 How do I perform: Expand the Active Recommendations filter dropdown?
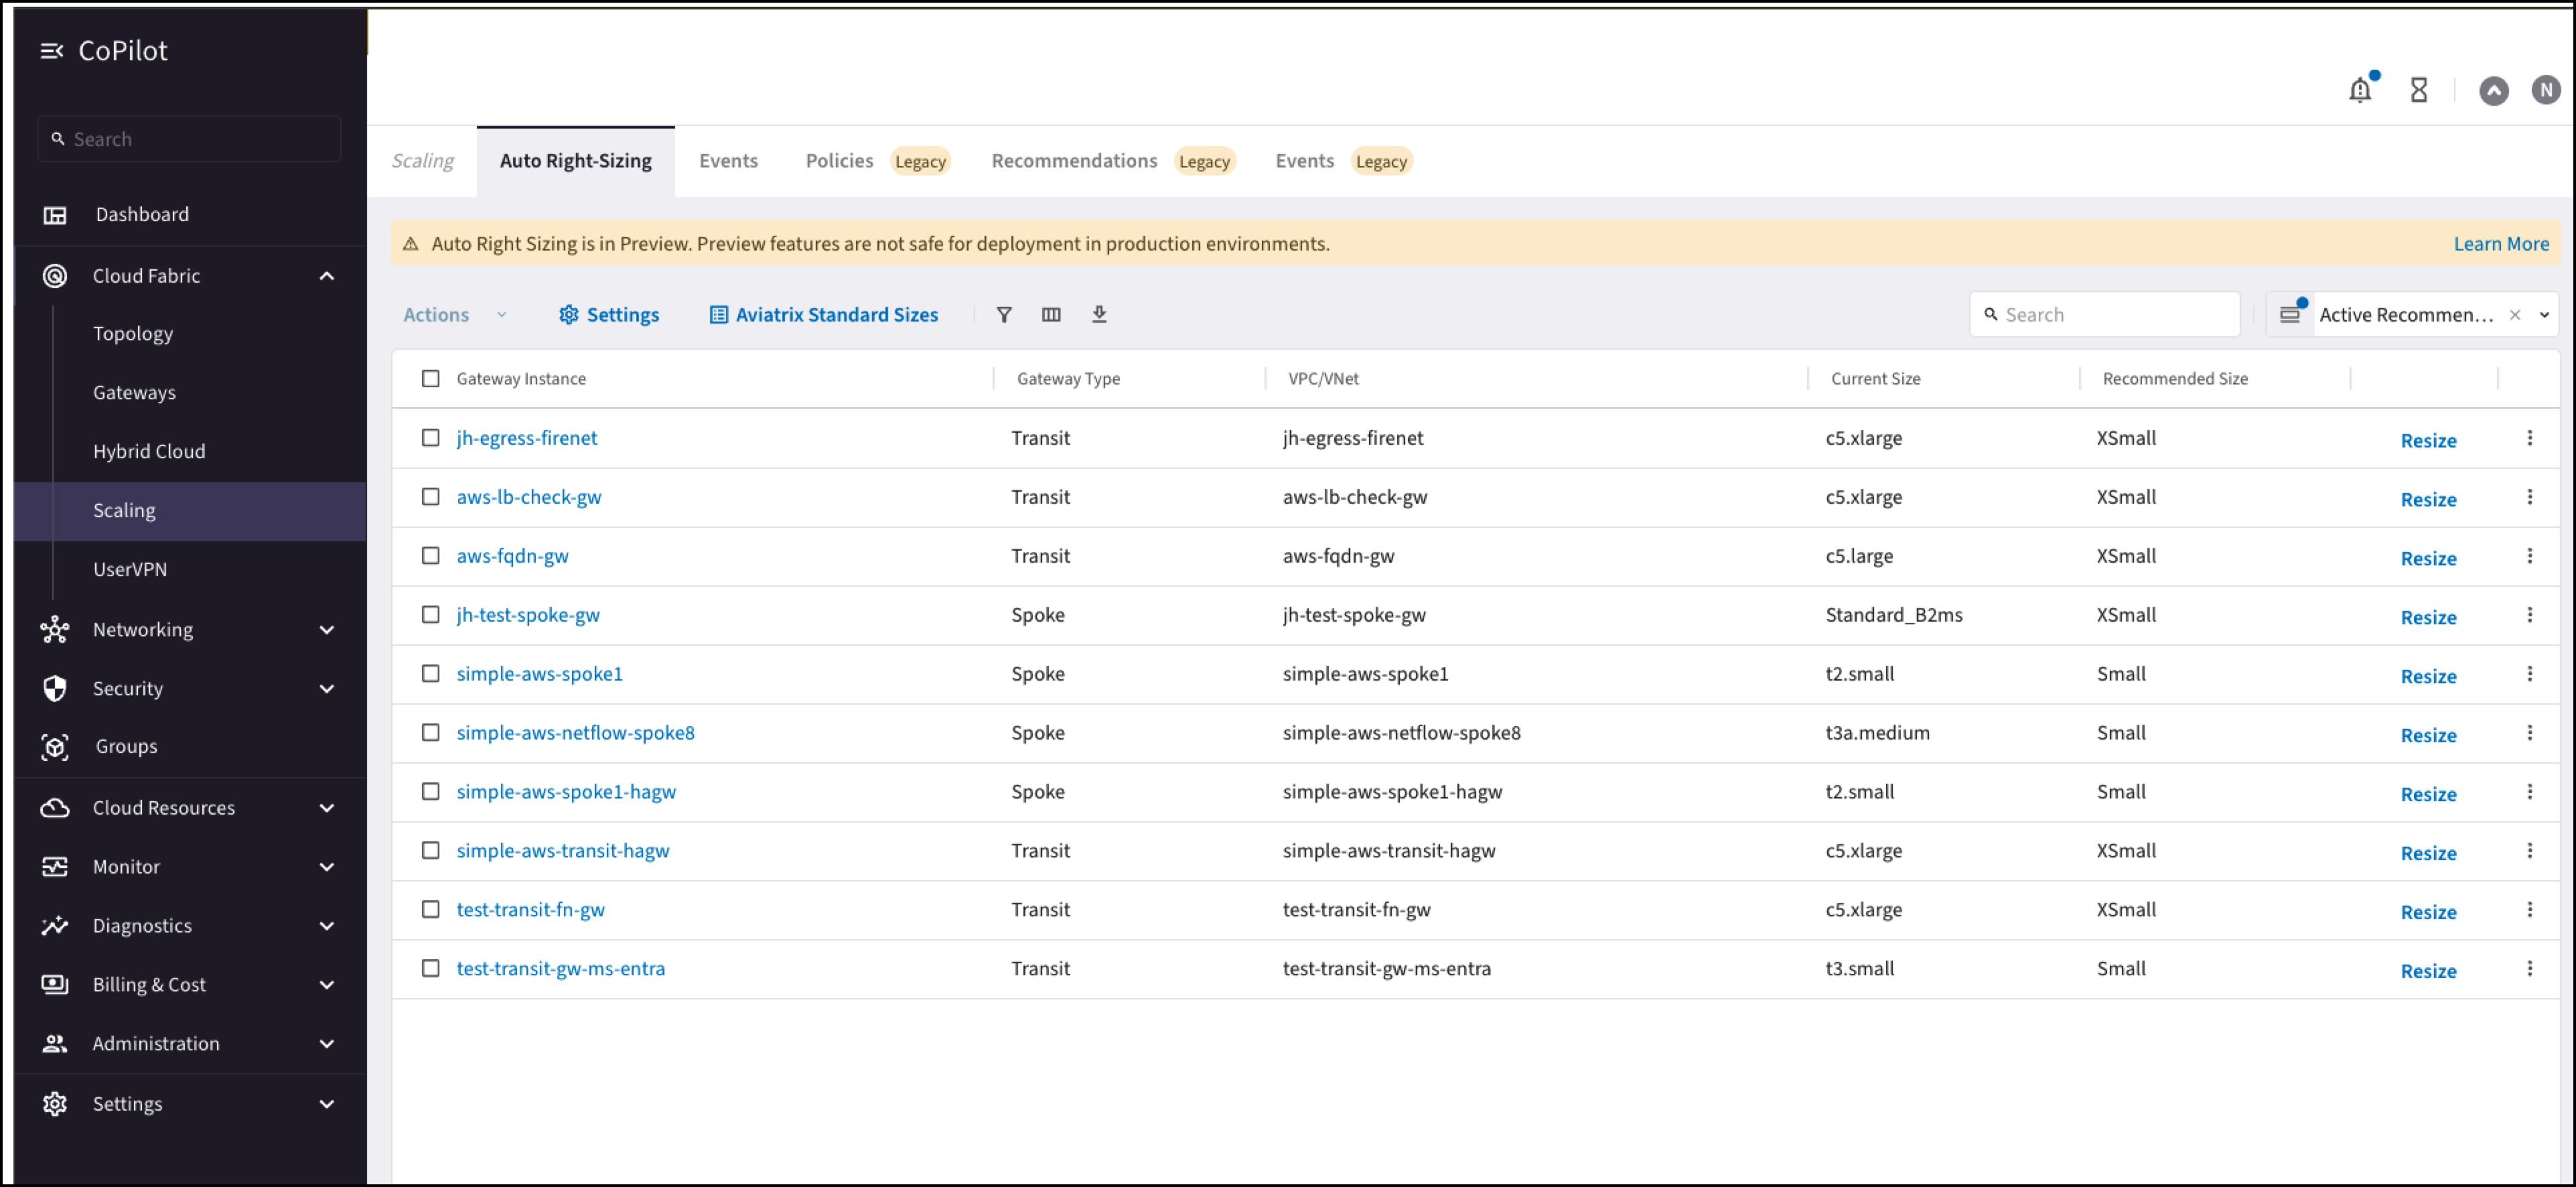(x=2545, y=314)
